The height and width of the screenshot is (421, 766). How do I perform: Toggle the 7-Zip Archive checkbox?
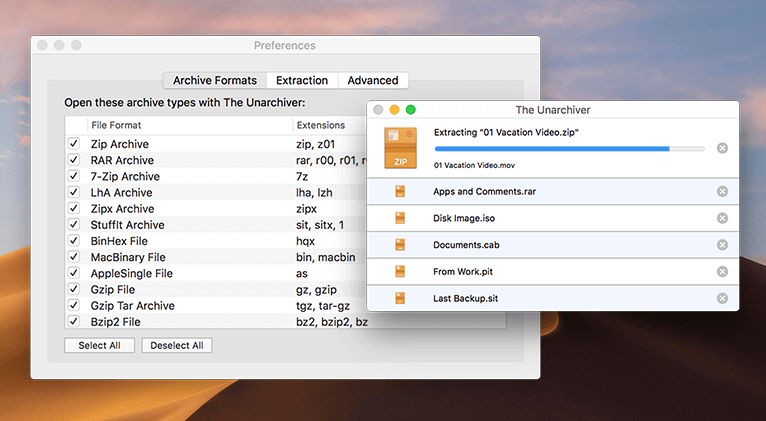[x=74, y=176]
